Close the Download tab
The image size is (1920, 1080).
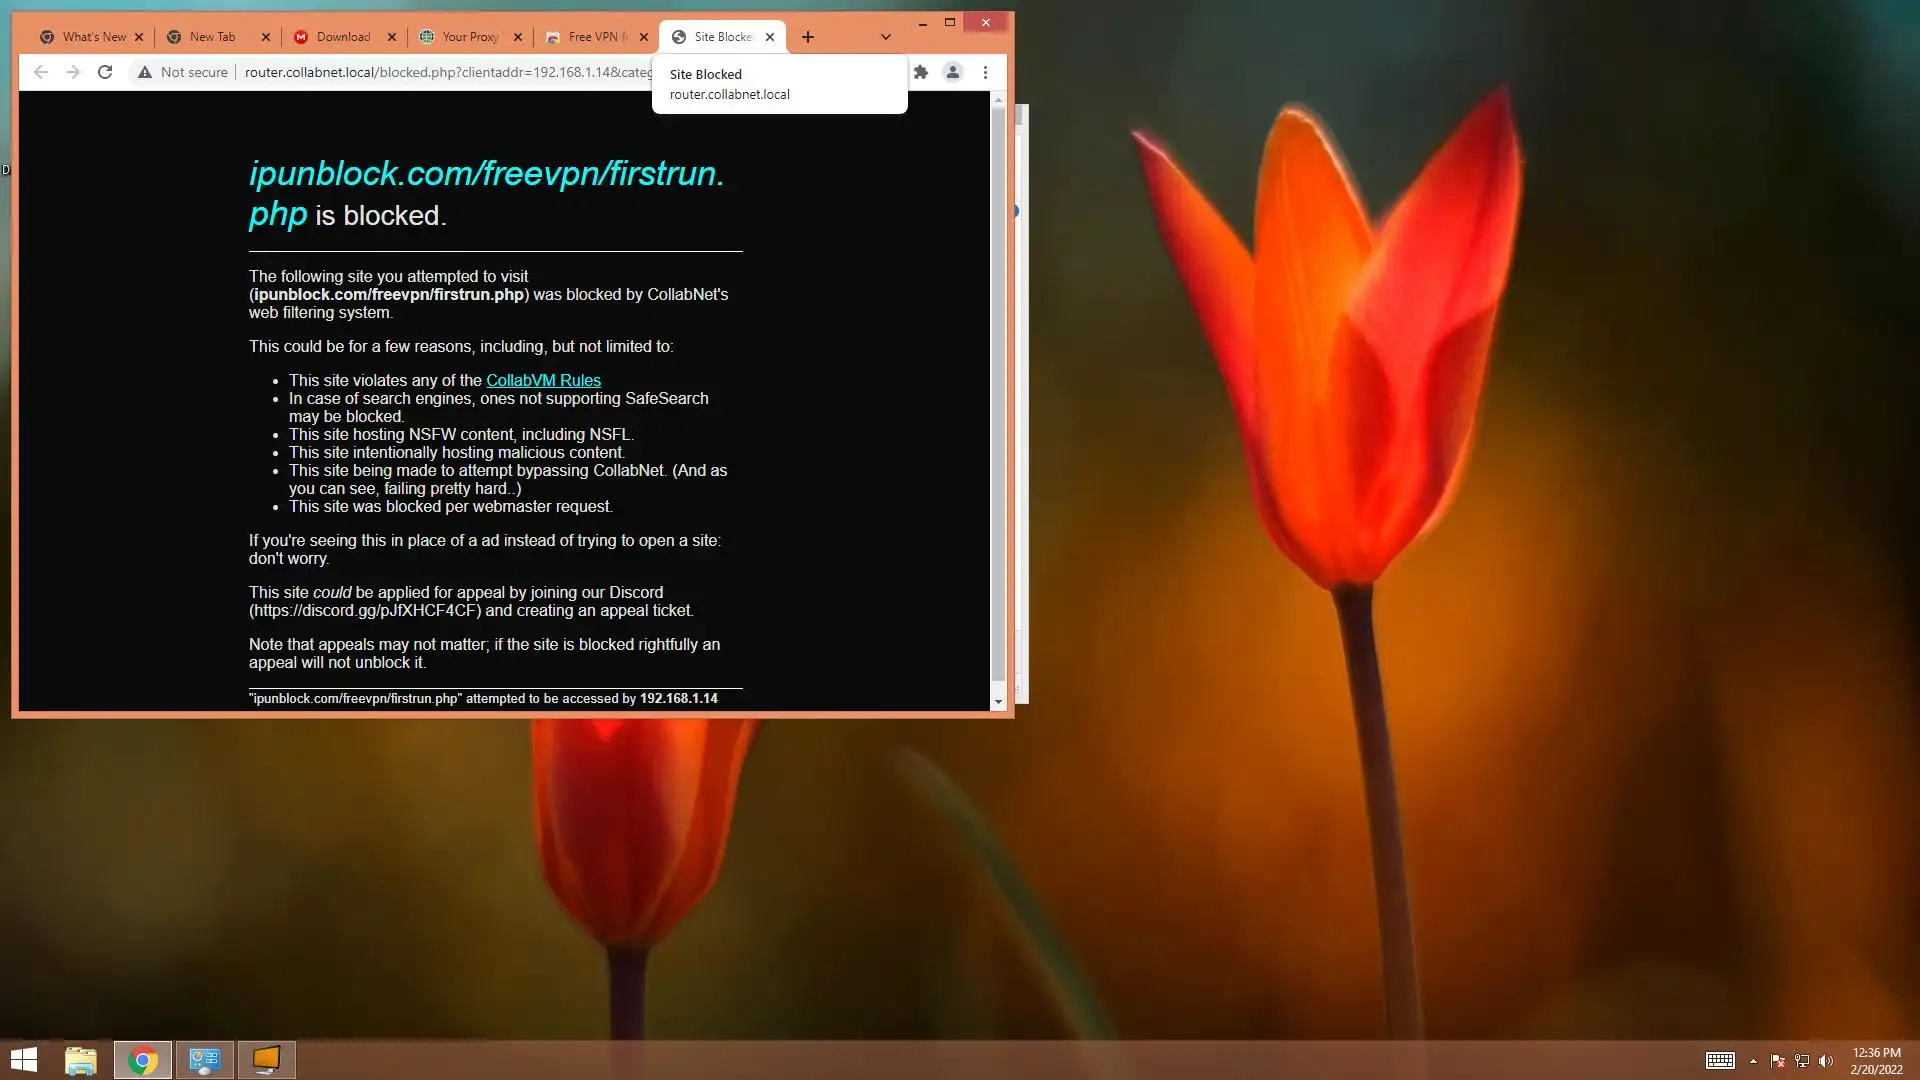point(392,37)
